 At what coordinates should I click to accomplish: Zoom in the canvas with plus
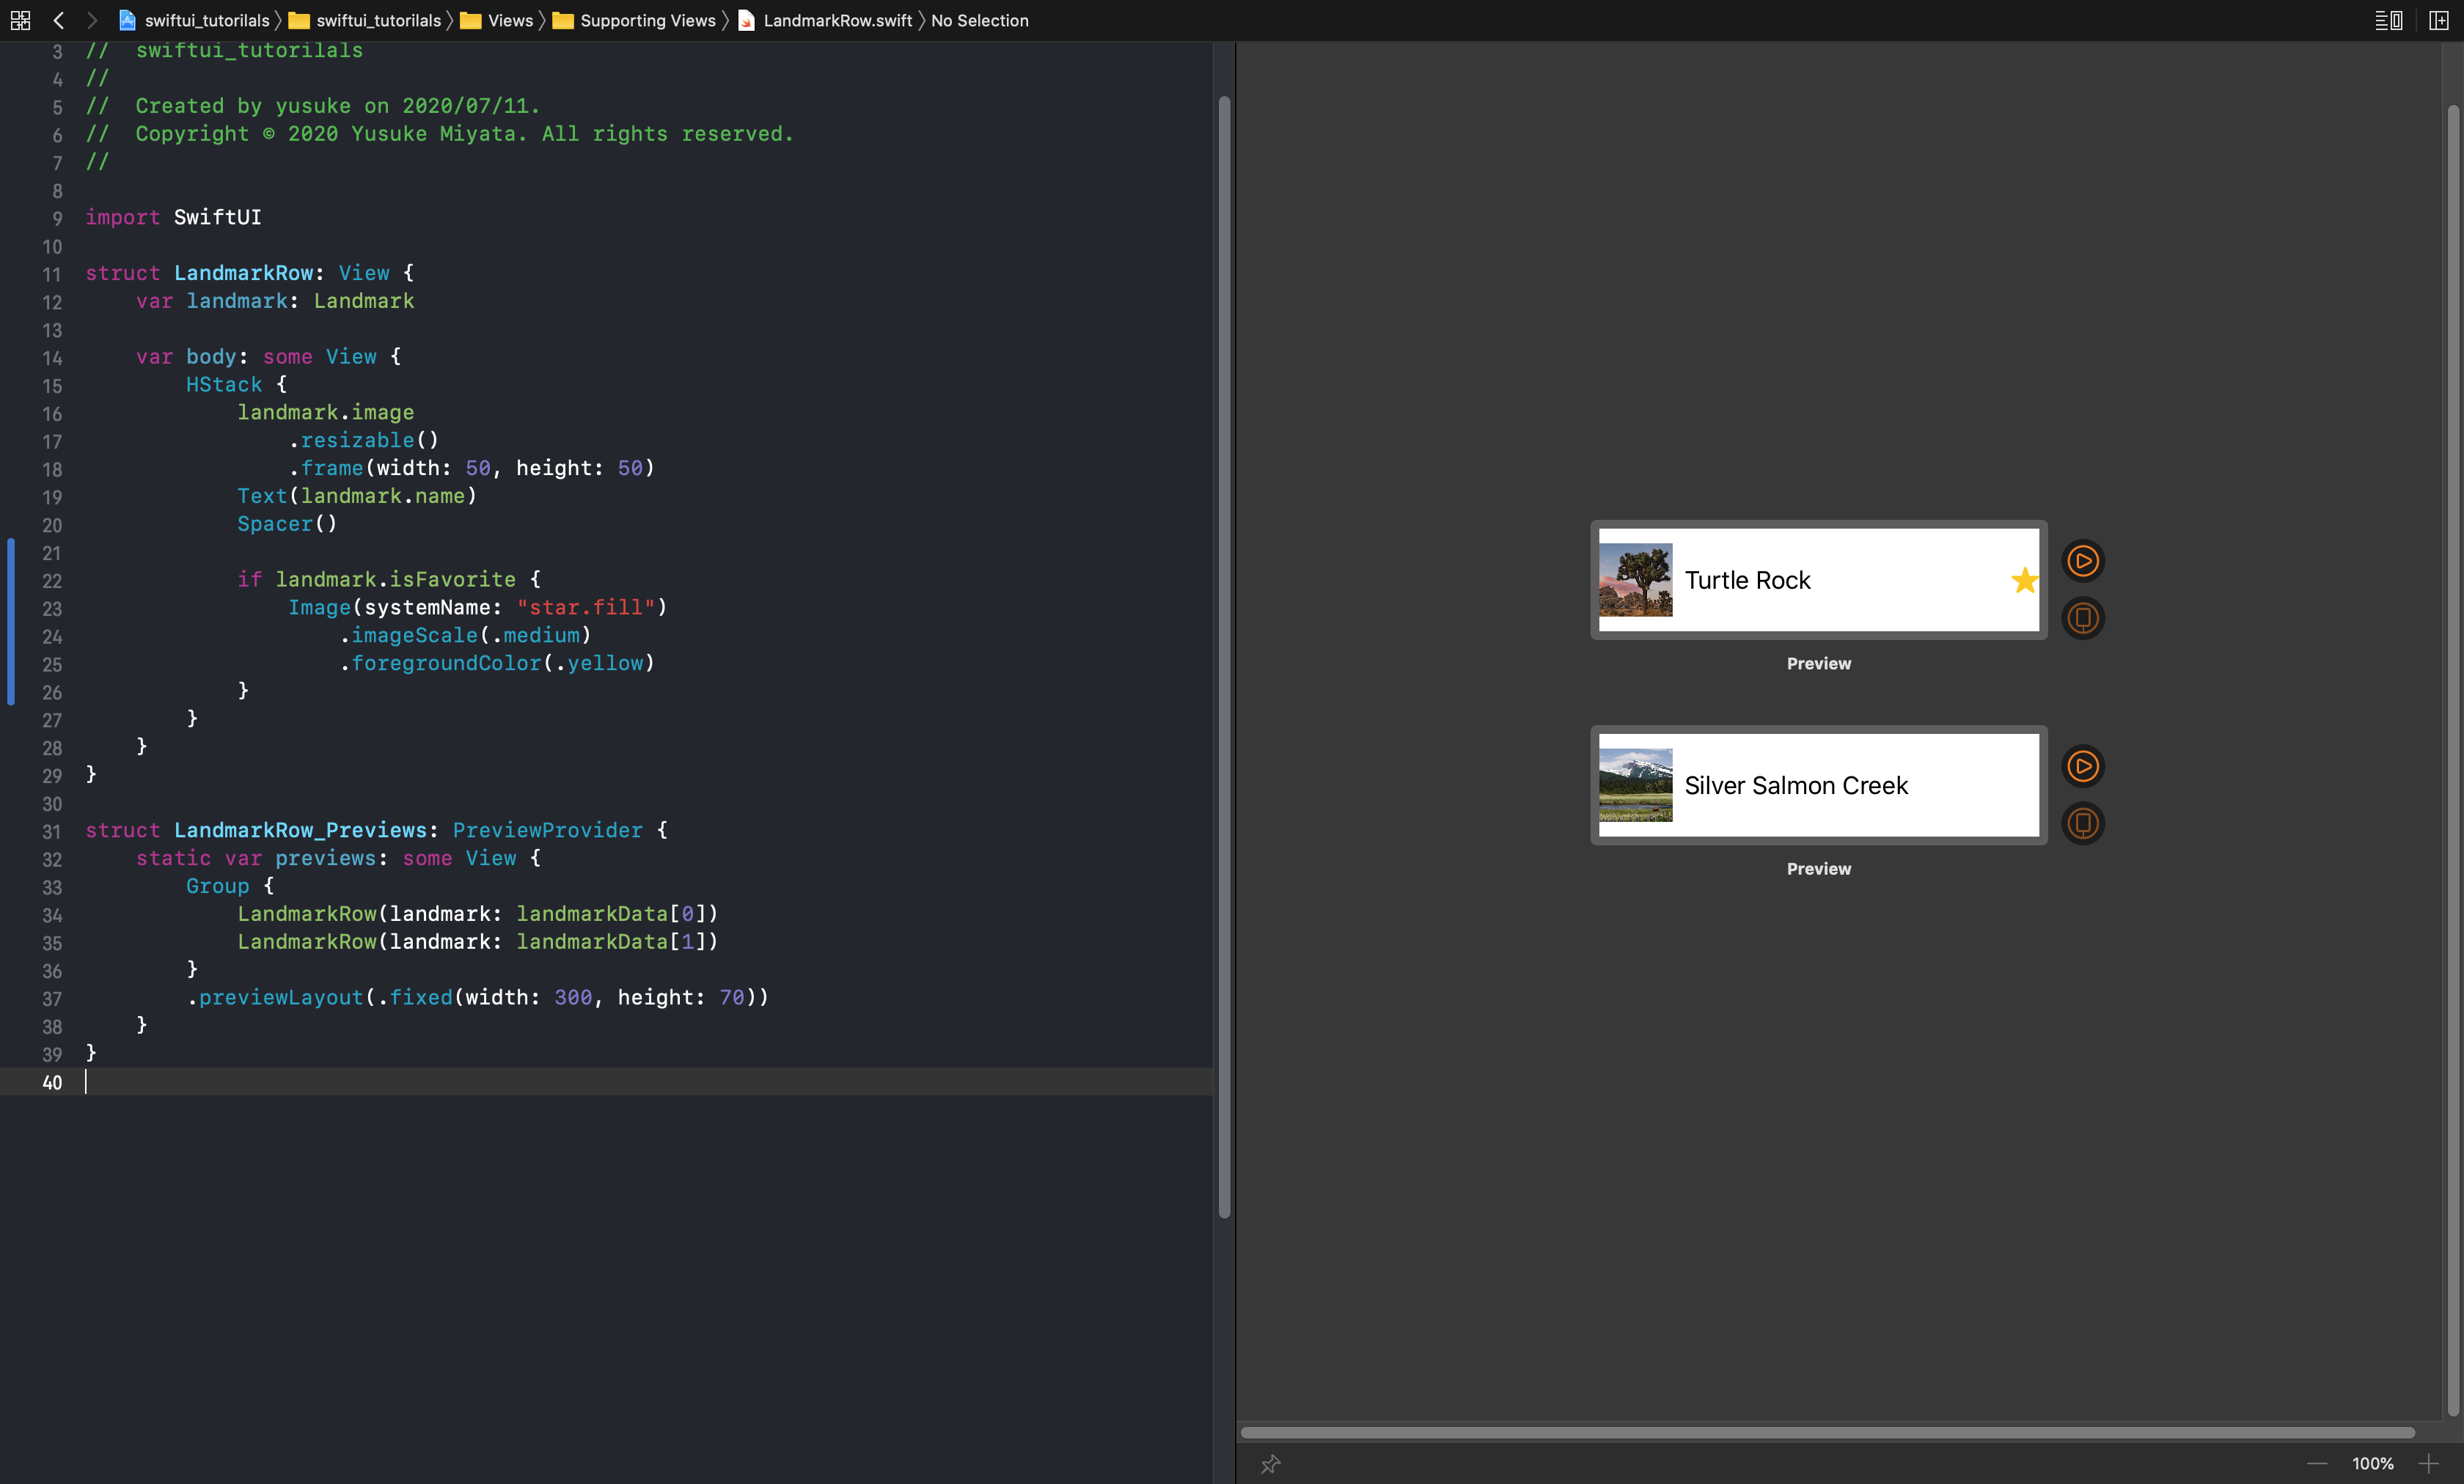click(x=2428, y=1464)
